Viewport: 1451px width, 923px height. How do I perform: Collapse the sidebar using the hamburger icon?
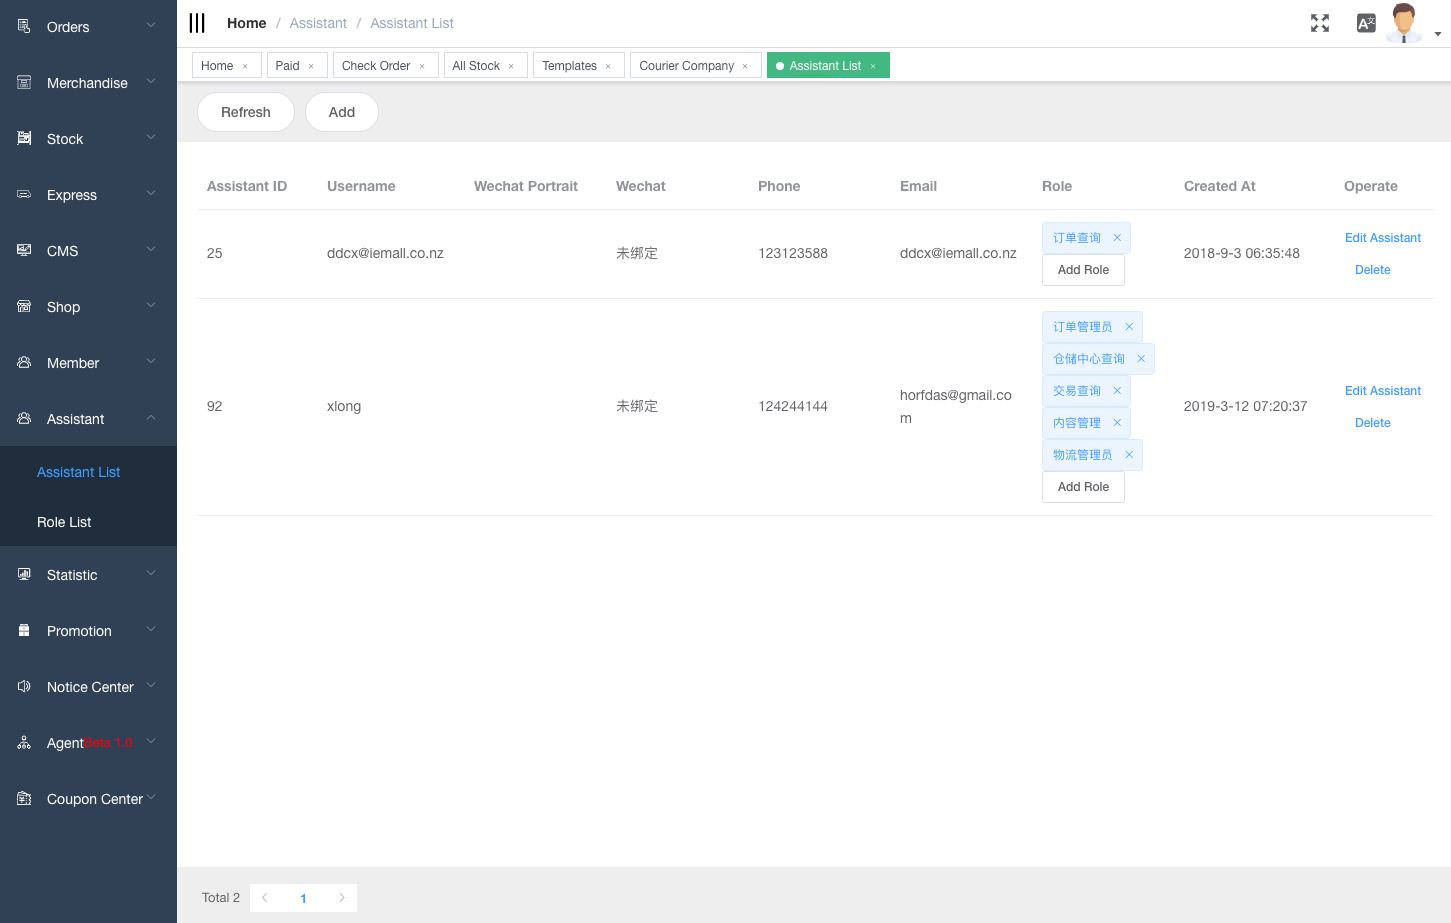tap(196, 22)
